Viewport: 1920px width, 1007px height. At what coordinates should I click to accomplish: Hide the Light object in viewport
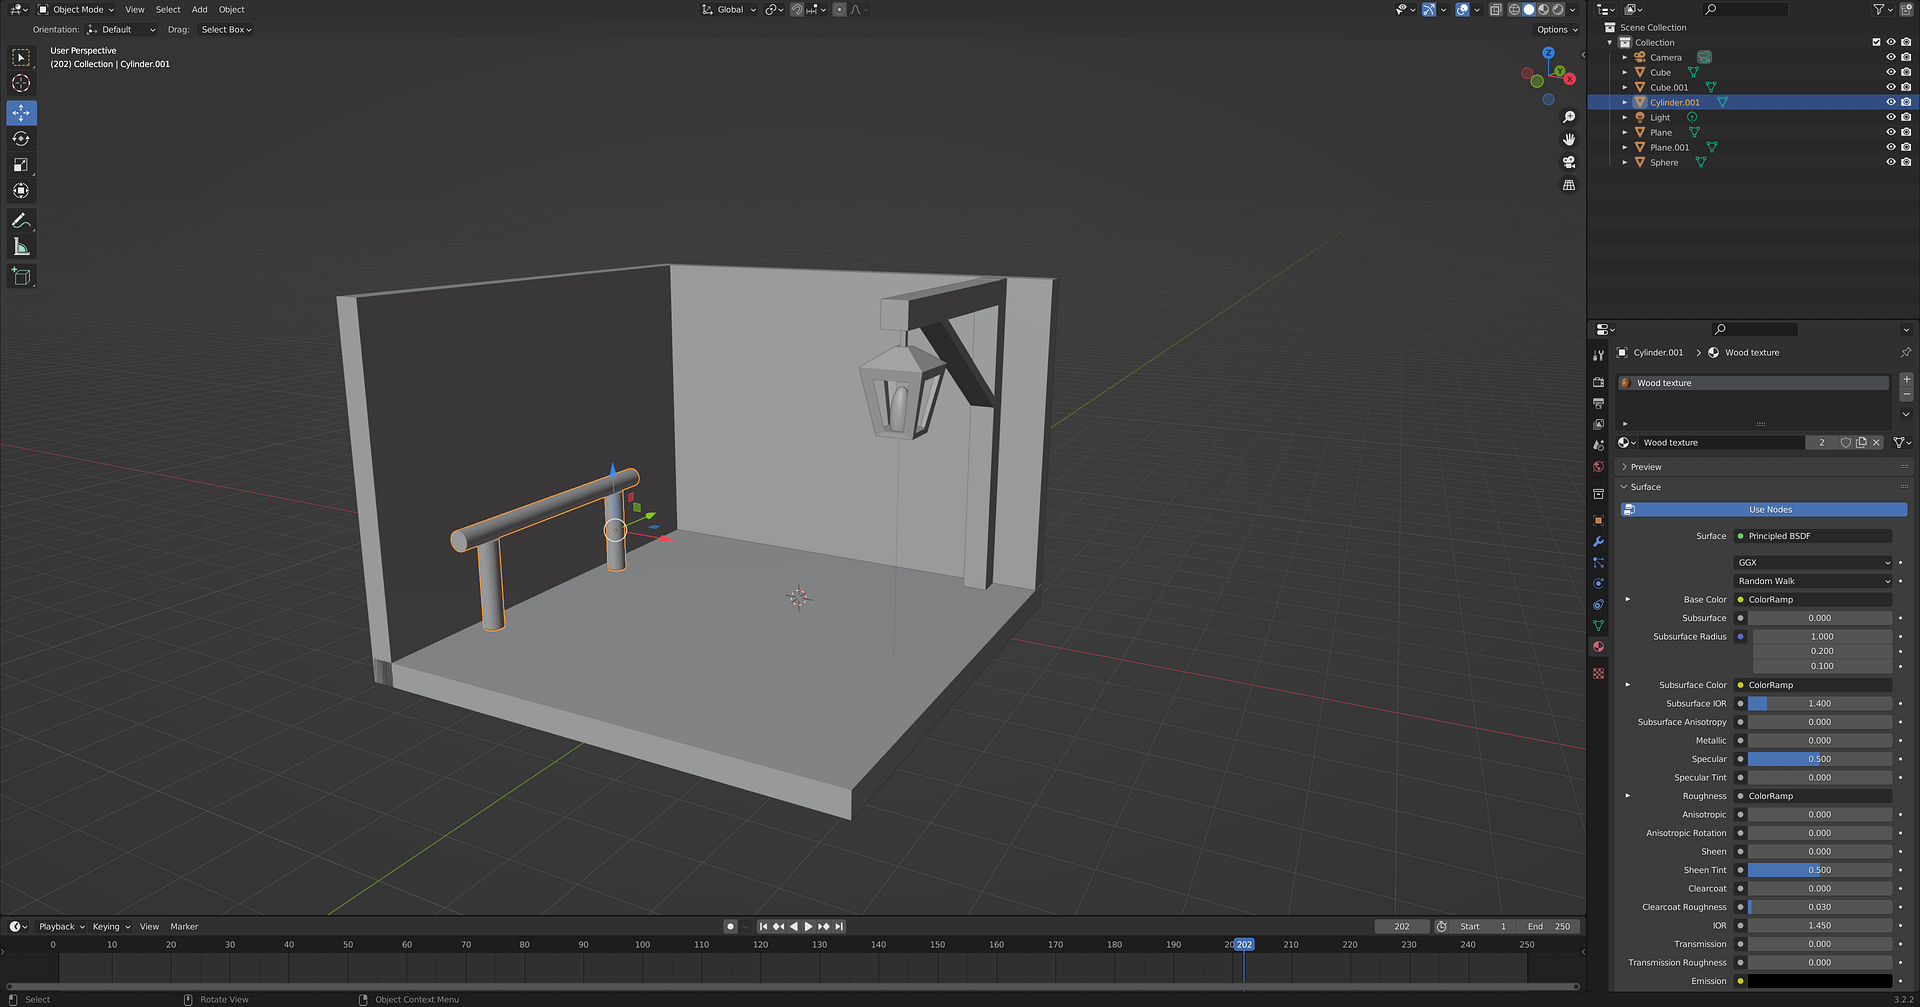click(x=1890, y=117)
